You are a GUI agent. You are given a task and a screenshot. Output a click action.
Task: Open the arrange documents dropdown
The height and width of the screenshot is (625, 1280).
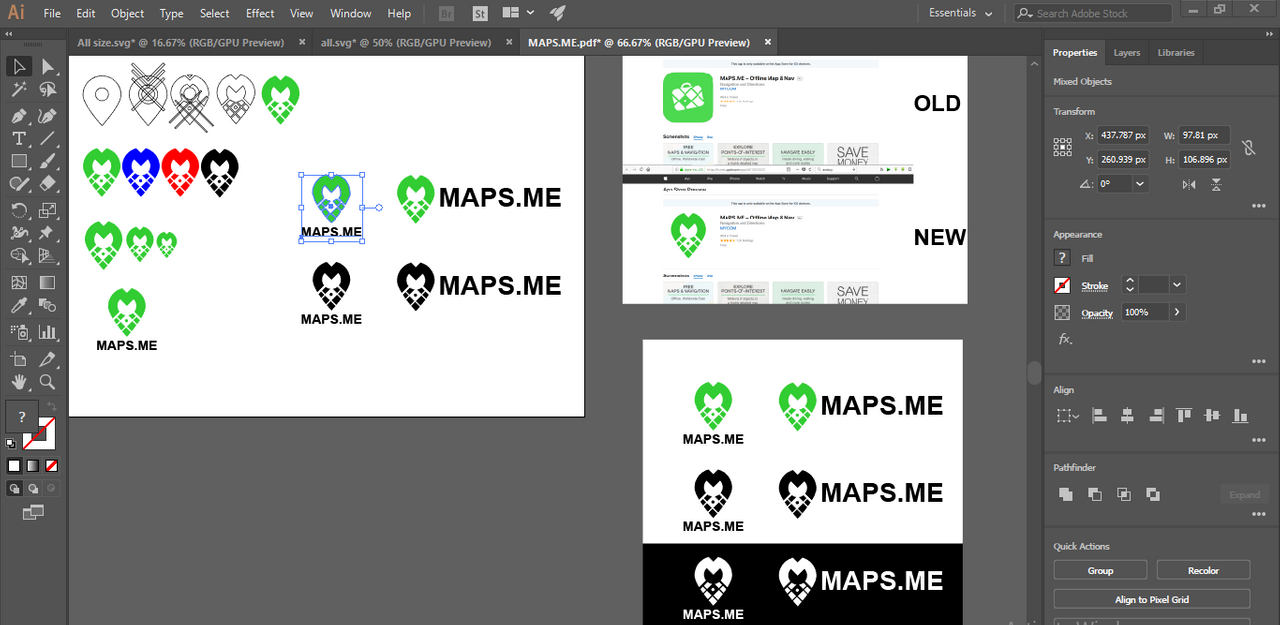click(518, 13)
